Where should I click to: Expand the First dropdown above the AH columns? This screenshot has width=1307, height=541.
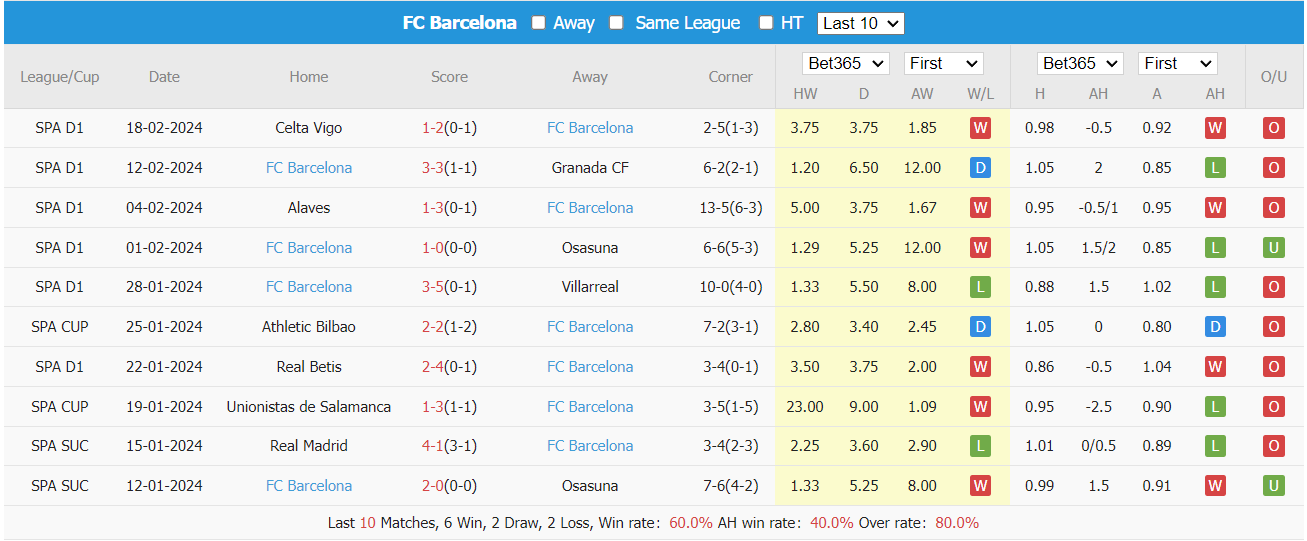tap(1178, 63)
